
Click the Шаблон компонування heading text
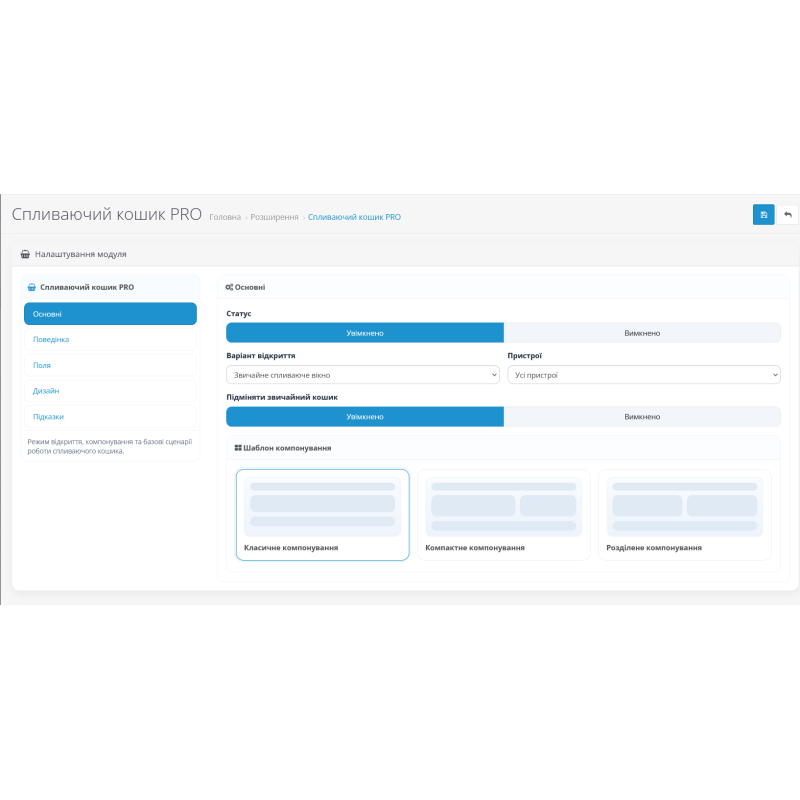pos(287,448)
